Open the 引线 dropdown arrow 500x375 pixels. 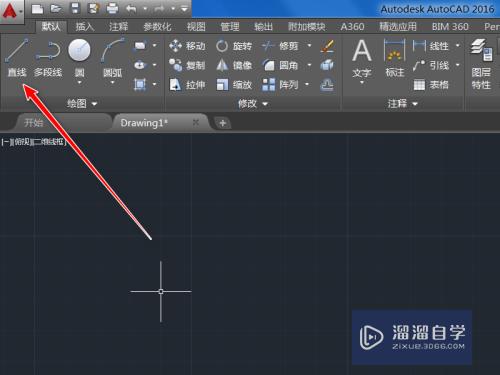[458, 65]
